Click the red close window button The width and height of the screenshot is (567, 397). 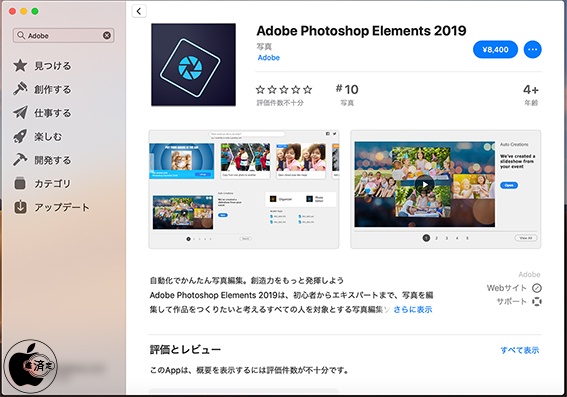12,11
